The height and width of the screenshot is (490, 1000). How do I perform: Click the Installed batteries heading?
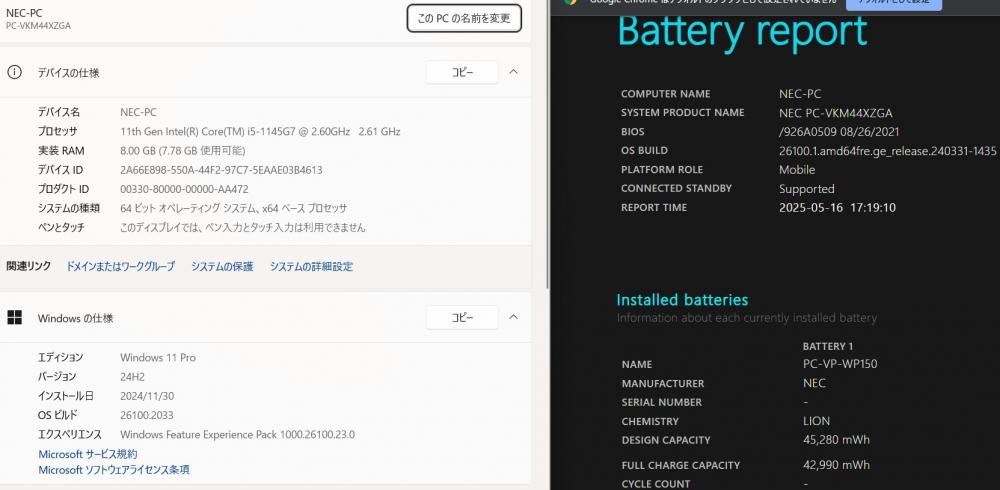(x=682, y=299)
